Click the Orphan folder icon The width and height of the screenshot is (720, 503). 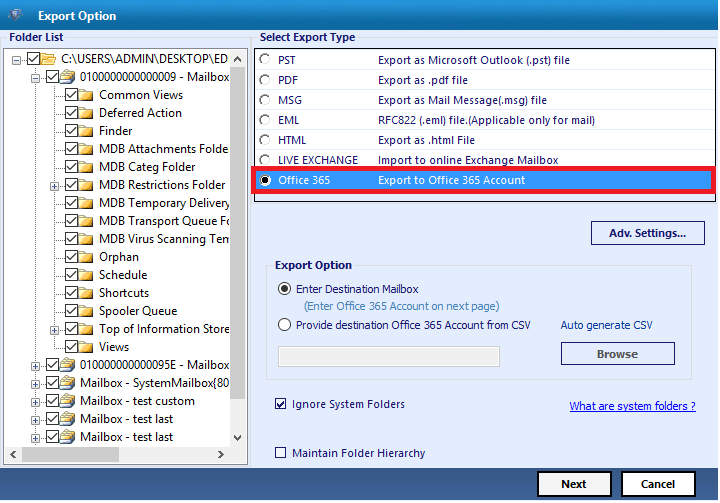[x=85, y=257]
